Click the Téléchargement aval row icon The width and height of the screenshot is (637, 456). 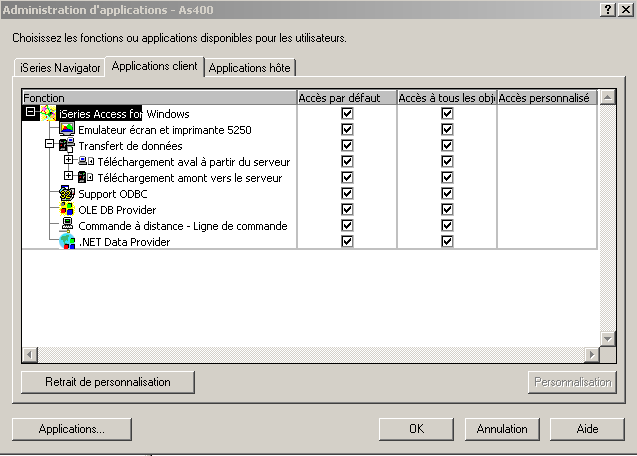click(86, 161)
